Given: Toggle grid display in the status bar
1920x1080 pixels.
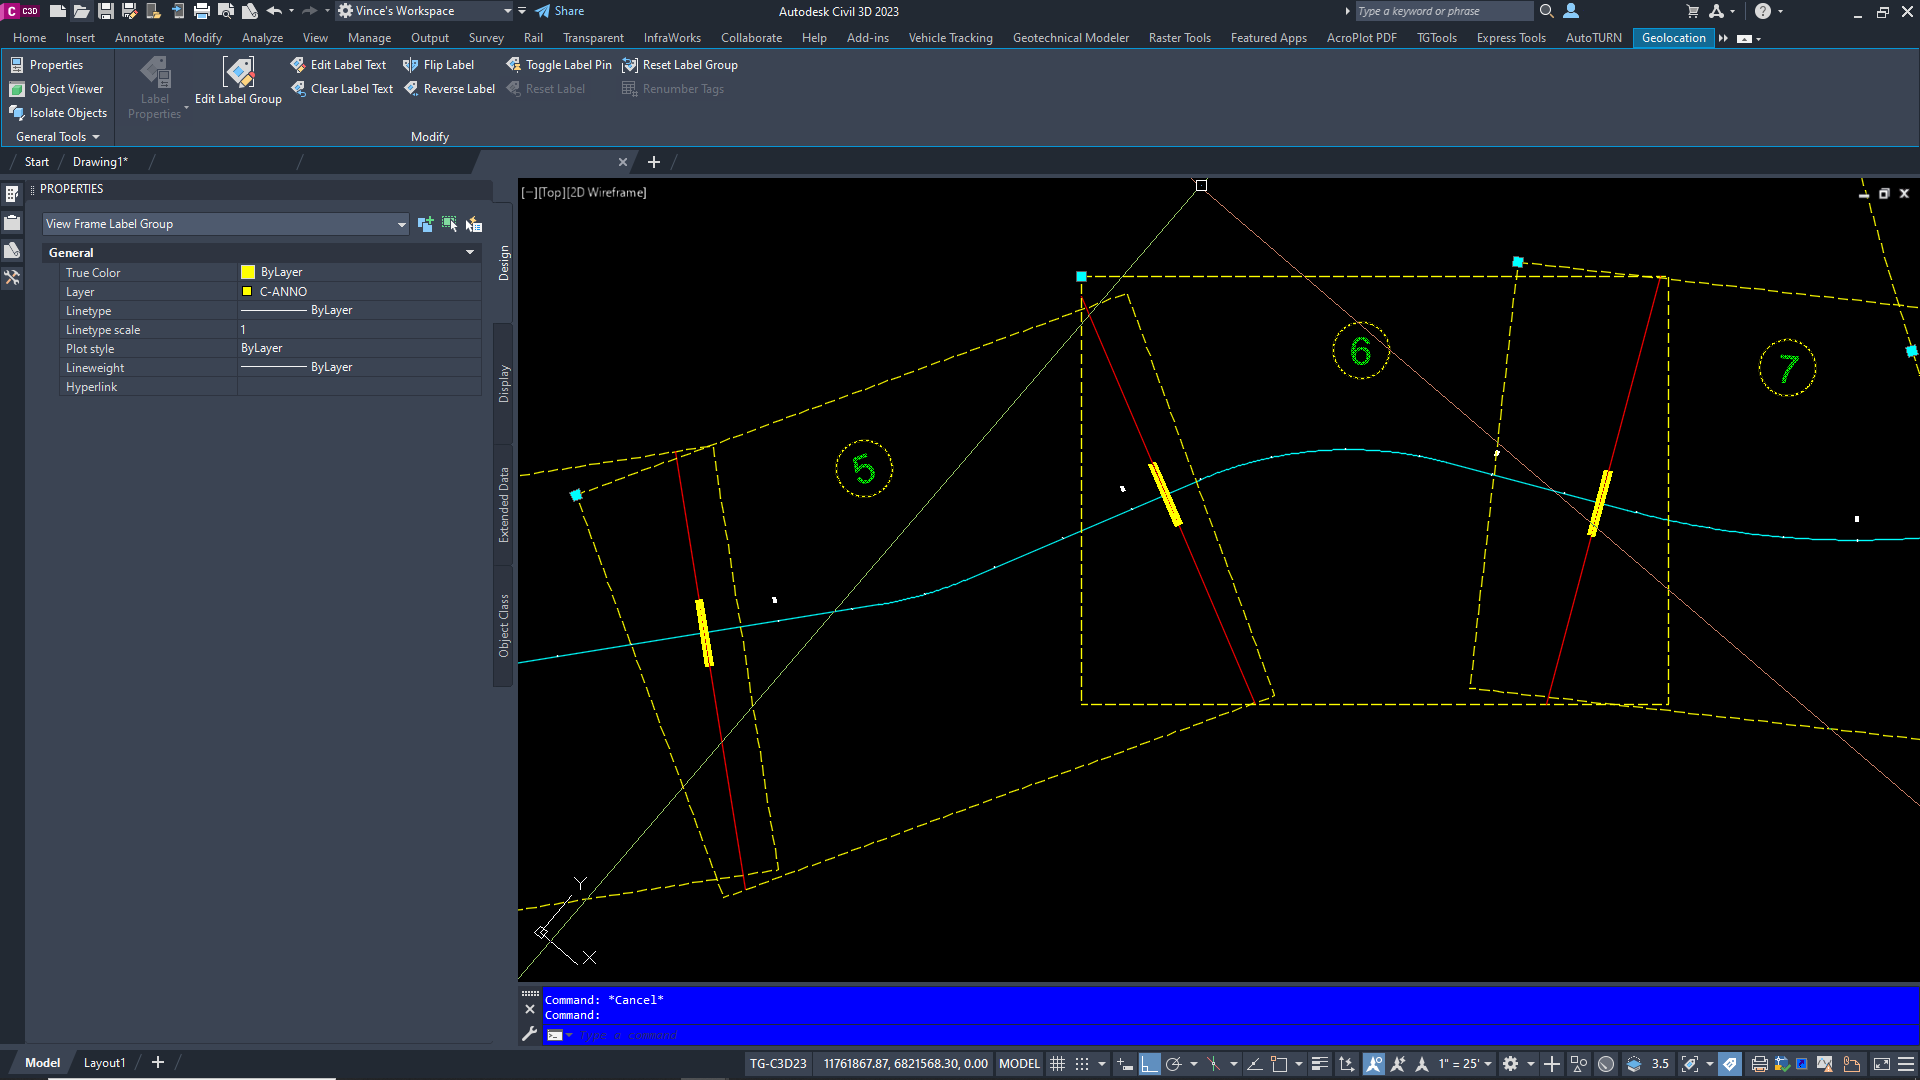Looking at the screenshot, I should coord(1057,1063).
